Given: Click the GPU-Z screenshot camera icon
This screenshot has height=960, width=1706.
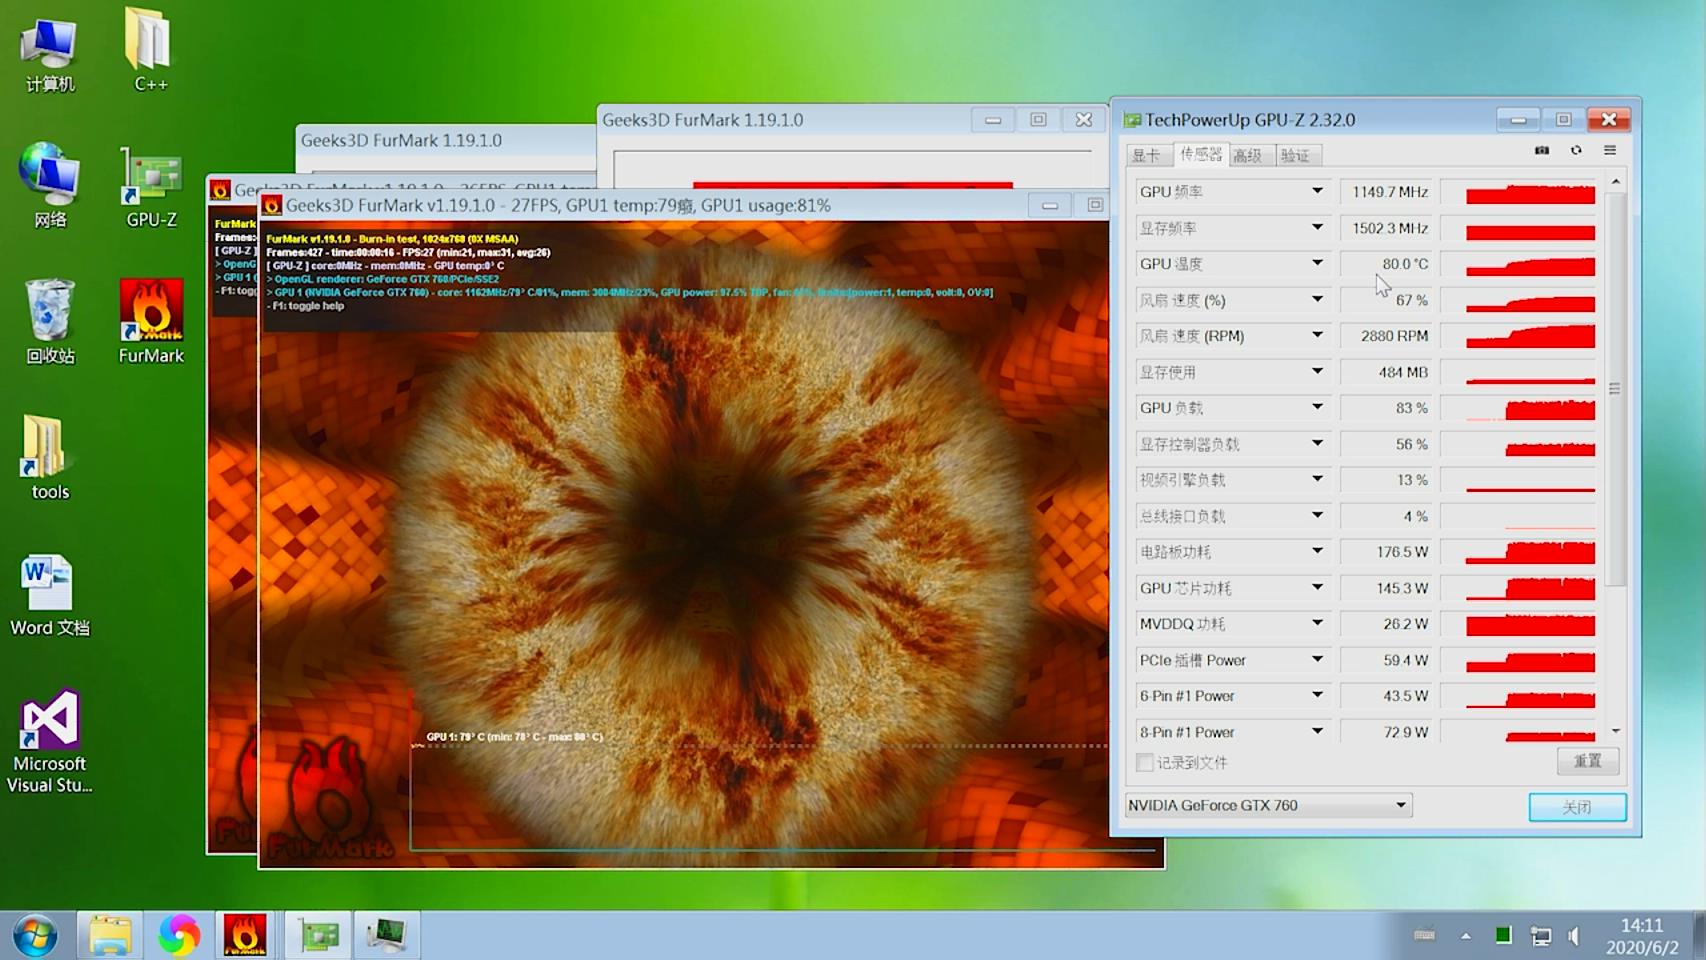Looking at the screenshot, I should coord(1541,150).
